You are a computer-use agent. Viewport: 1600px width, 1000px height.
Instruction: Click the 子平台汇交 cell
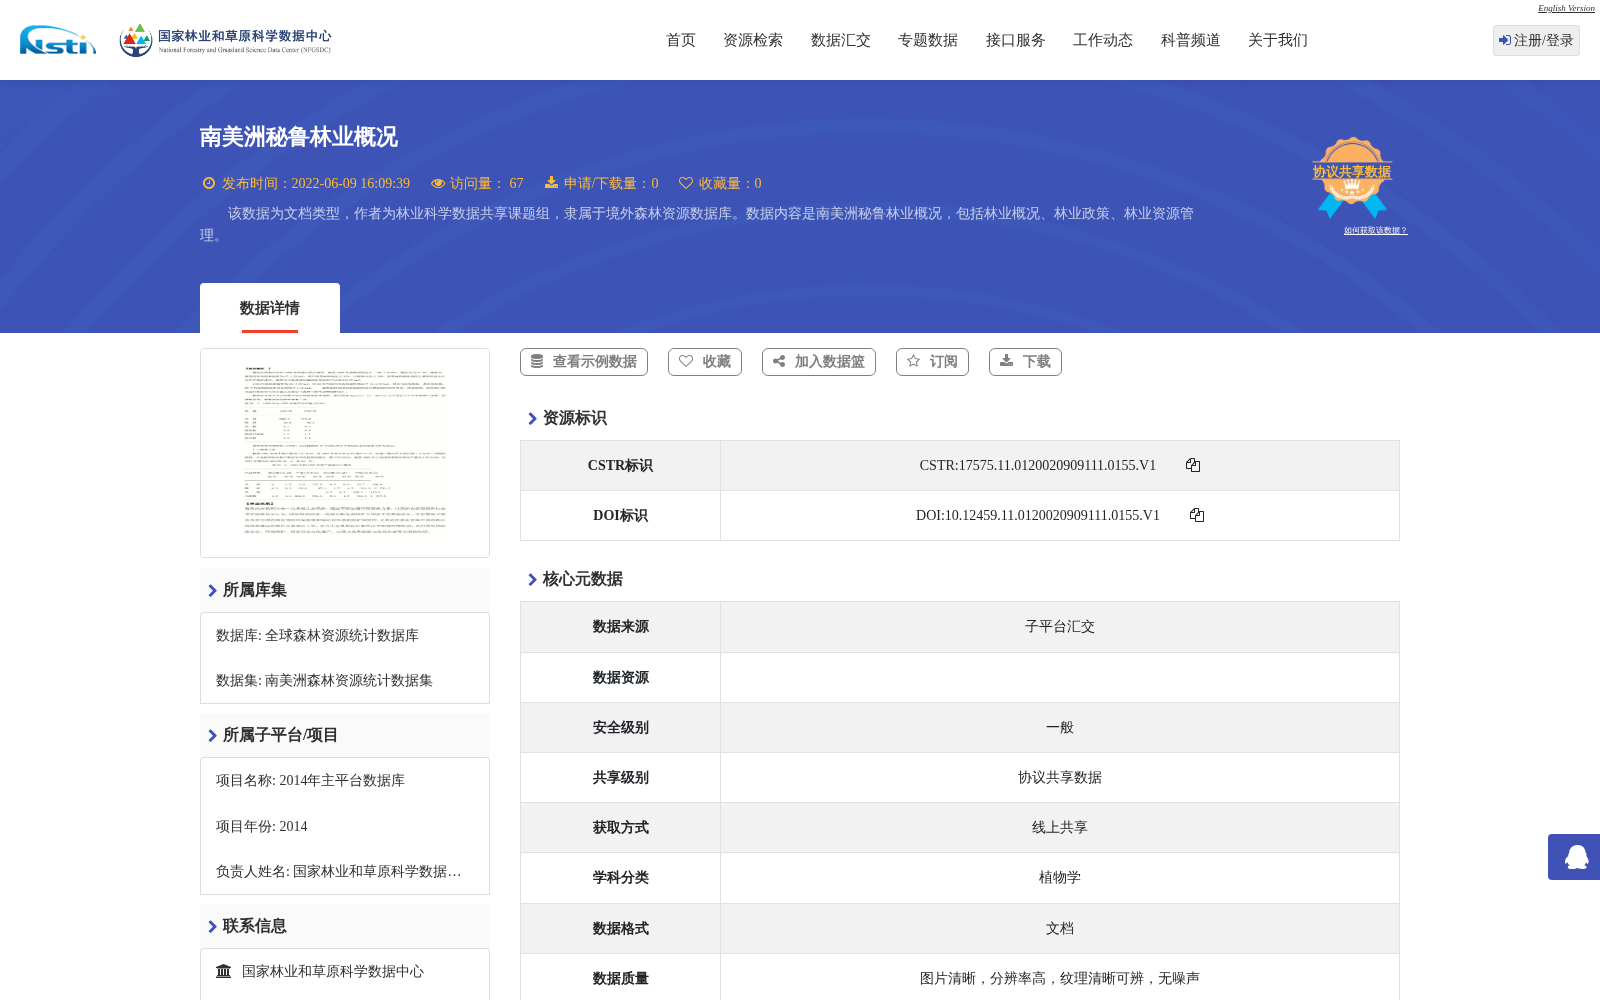(1060, 627)
